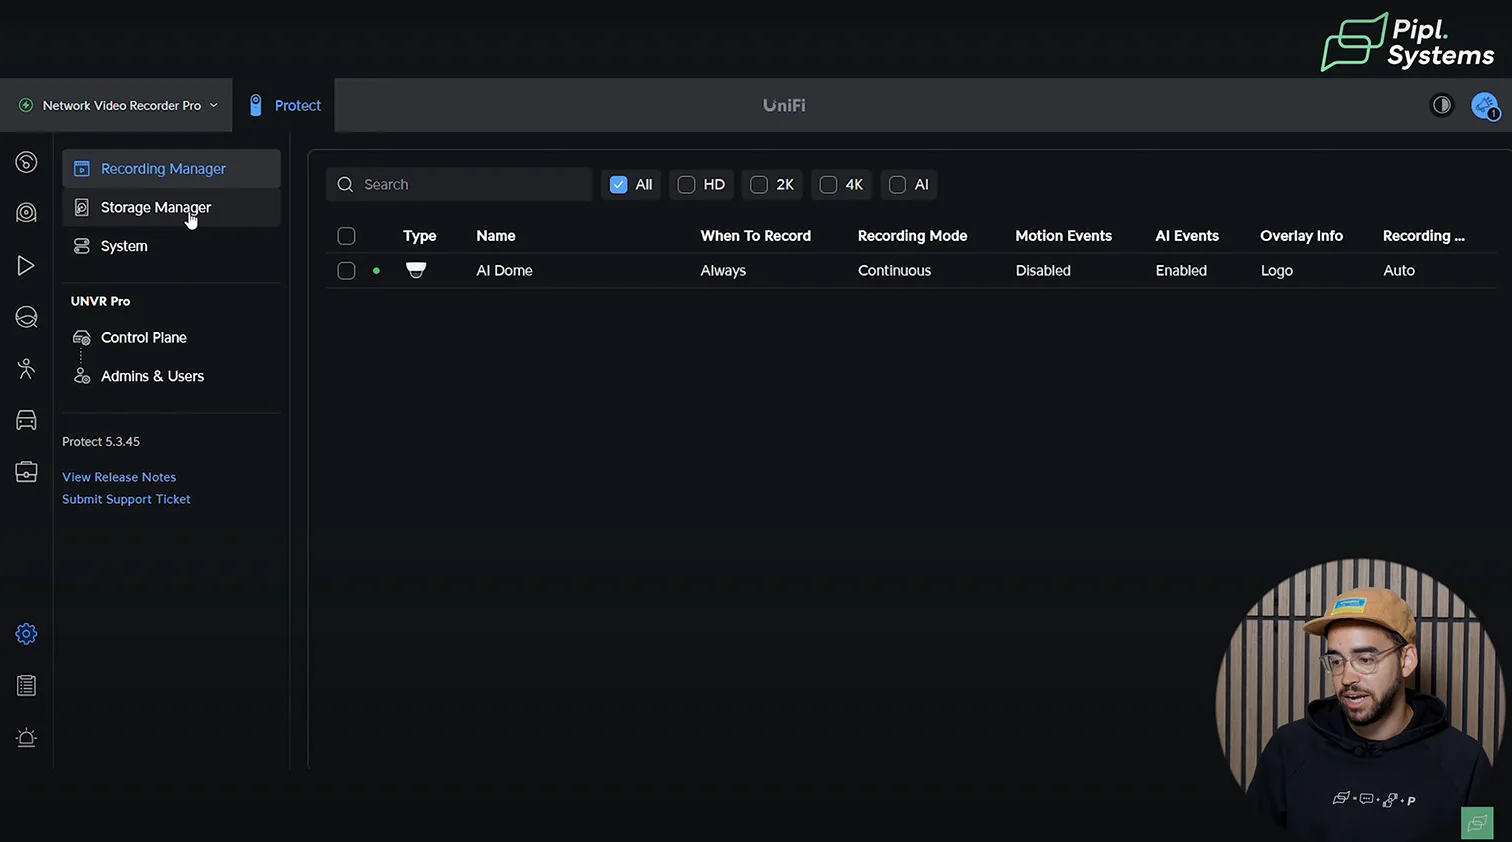The width and height of the screenshot is (1512, 842).
Task: Click the Disabled motion events cell
Action: pyautogui.click(x=1043, y=270)
